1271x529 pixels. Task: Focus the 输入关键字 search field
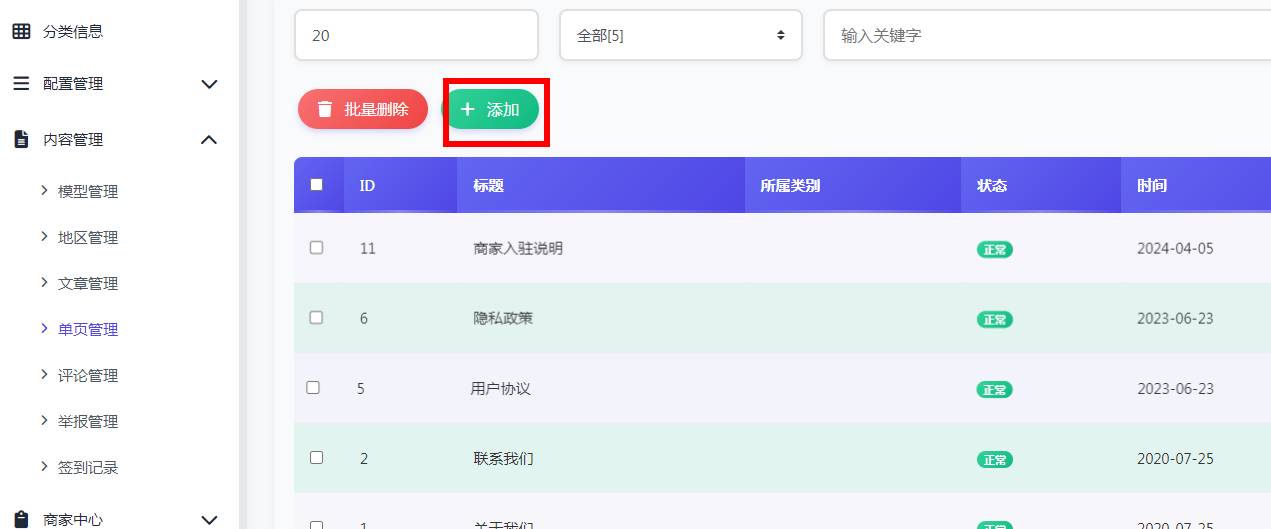tap(1040, 35)
